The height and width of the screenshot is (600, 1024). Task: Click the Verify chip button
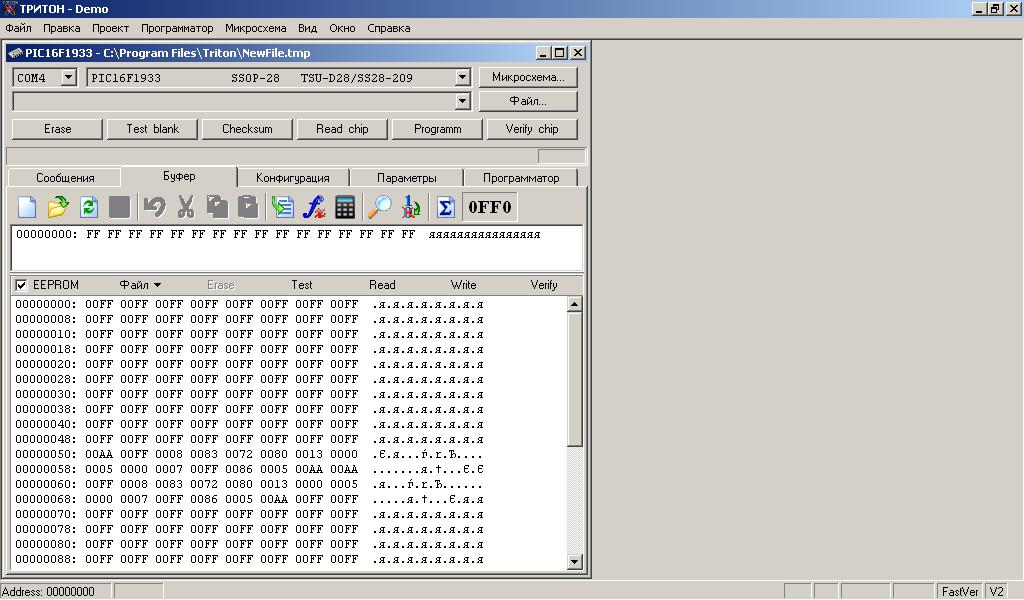532,129
